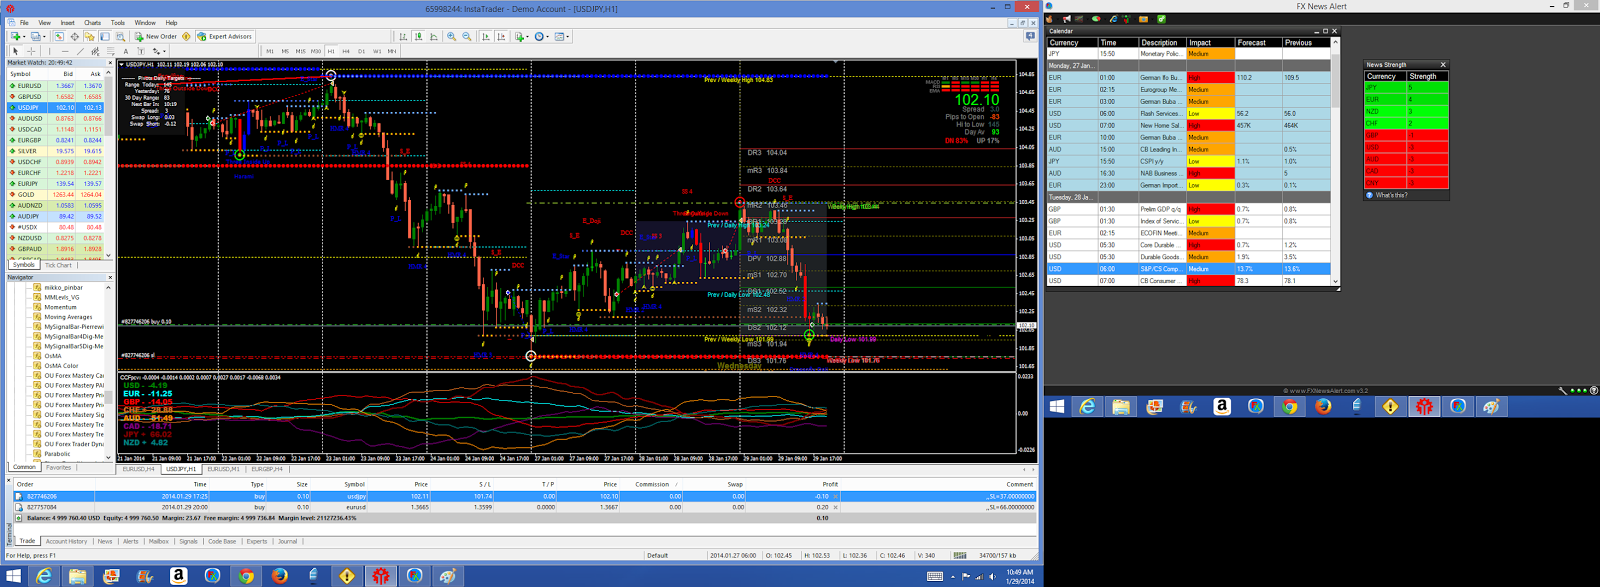Toggle the Data Window toolbar icon

[x=75, y=36]
